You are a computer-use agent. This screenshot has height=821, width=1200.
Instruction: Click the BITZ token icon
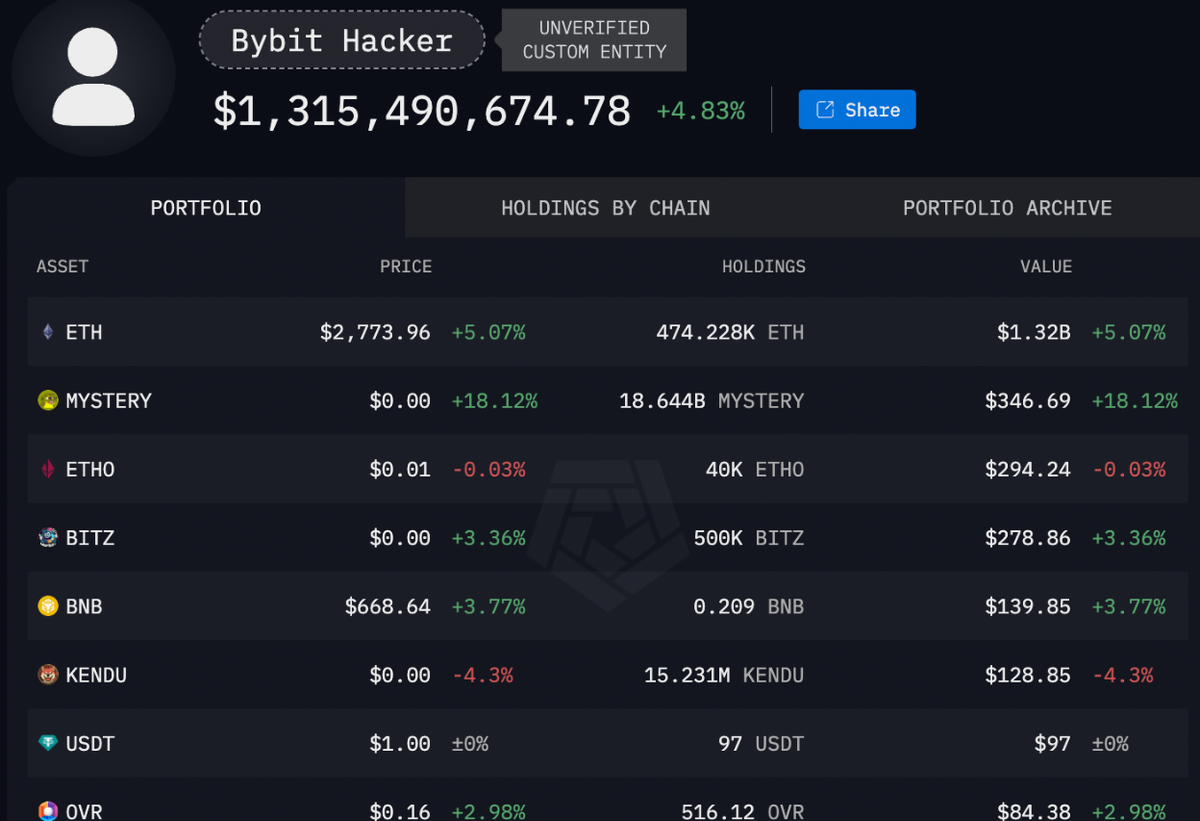point(47,538)
